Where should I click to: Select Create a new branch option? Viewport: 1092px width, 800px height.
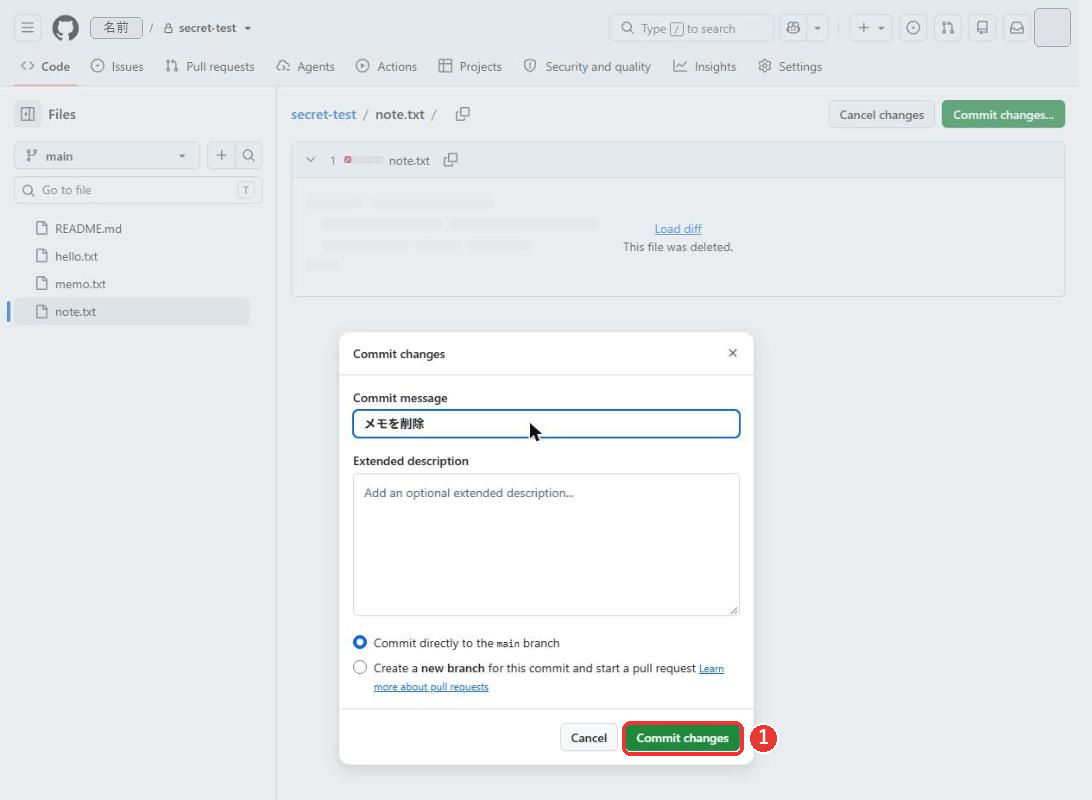(360, 667)
